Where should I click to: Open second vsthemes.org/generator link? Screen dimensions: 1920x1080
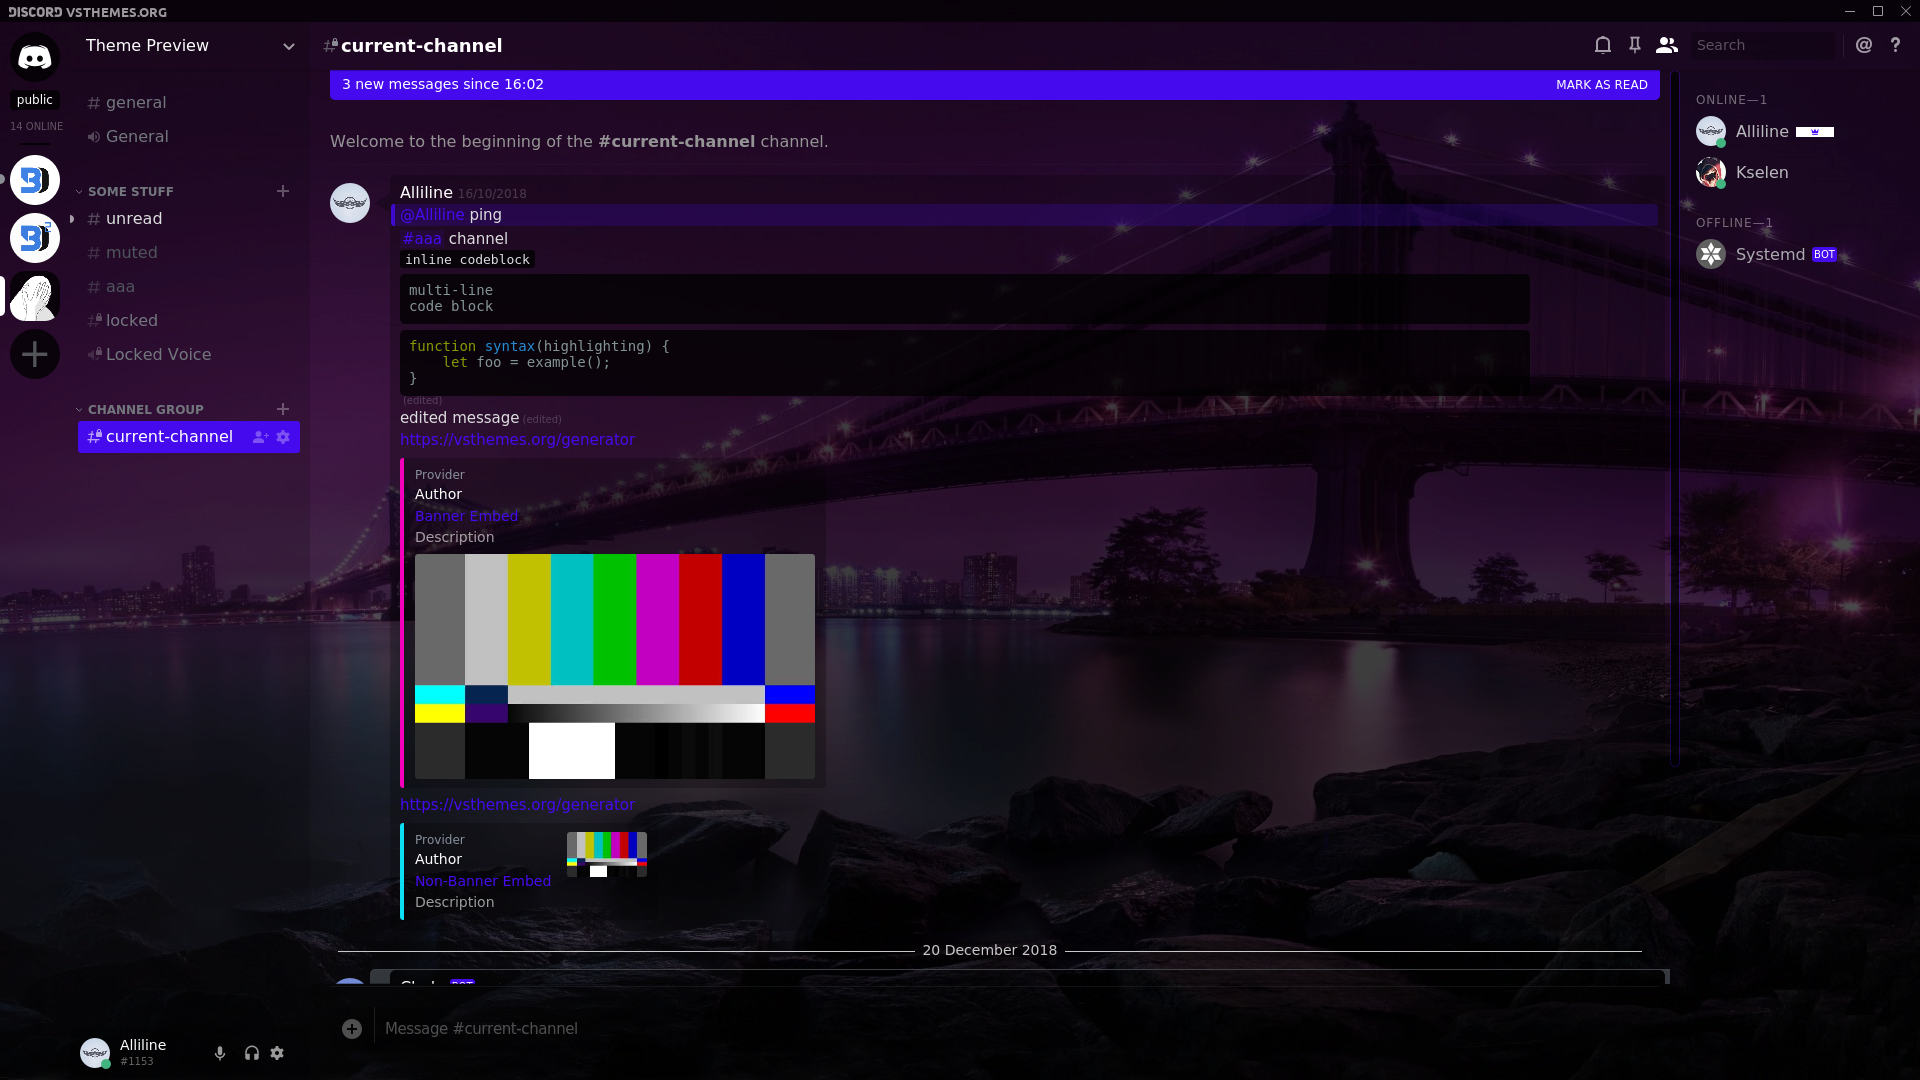[x=517, y=805]
